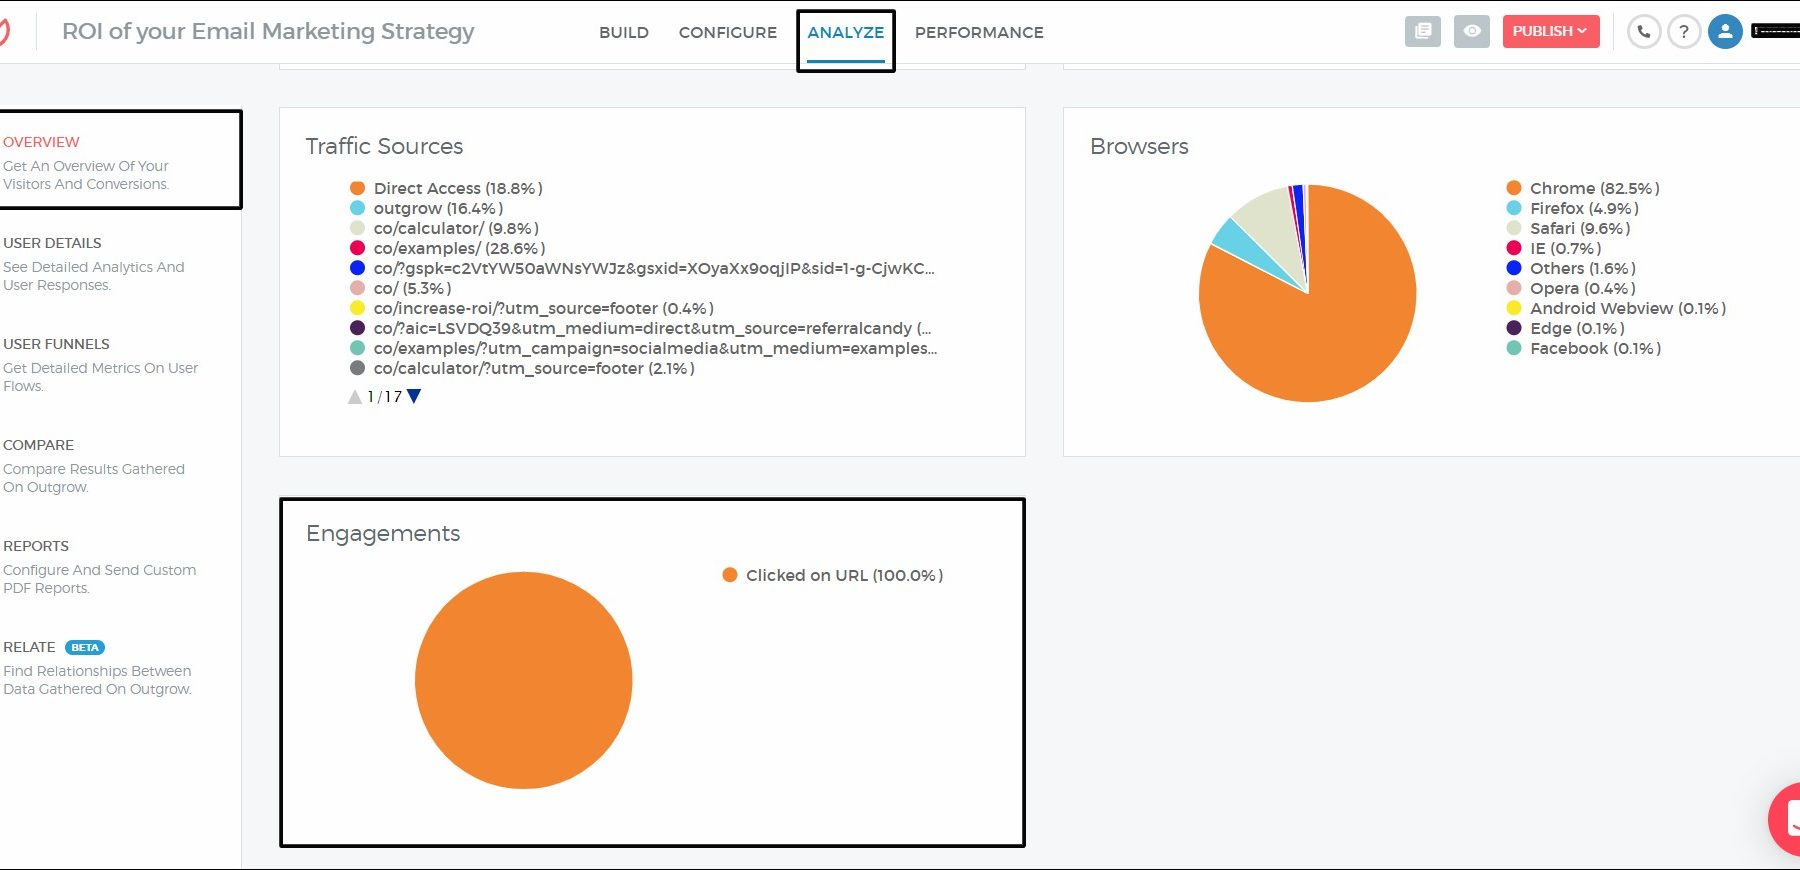This screenshot has width=1800, height=870.
Task: Open the Publish dropdown
Action: click(1550, 31)
